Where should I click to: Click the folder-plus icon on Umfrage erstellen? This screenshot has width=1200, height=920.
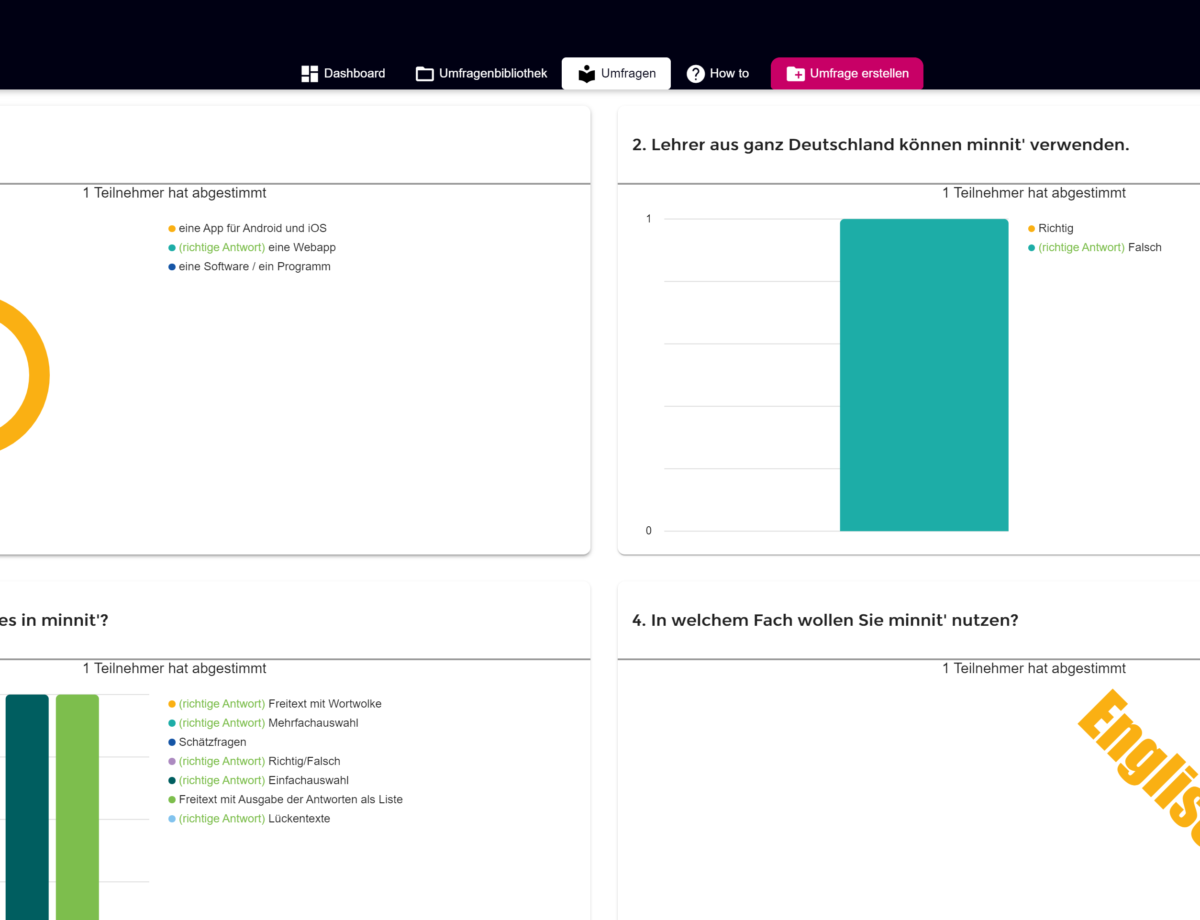tap(796, 74)
